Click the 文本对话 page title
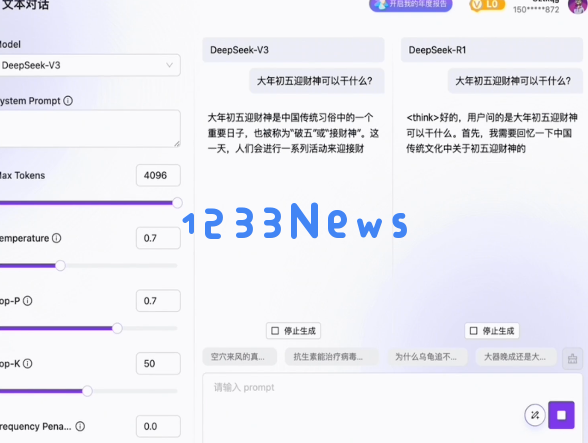Viewport: 588px width, 443px height. click(x=26, y=5)
